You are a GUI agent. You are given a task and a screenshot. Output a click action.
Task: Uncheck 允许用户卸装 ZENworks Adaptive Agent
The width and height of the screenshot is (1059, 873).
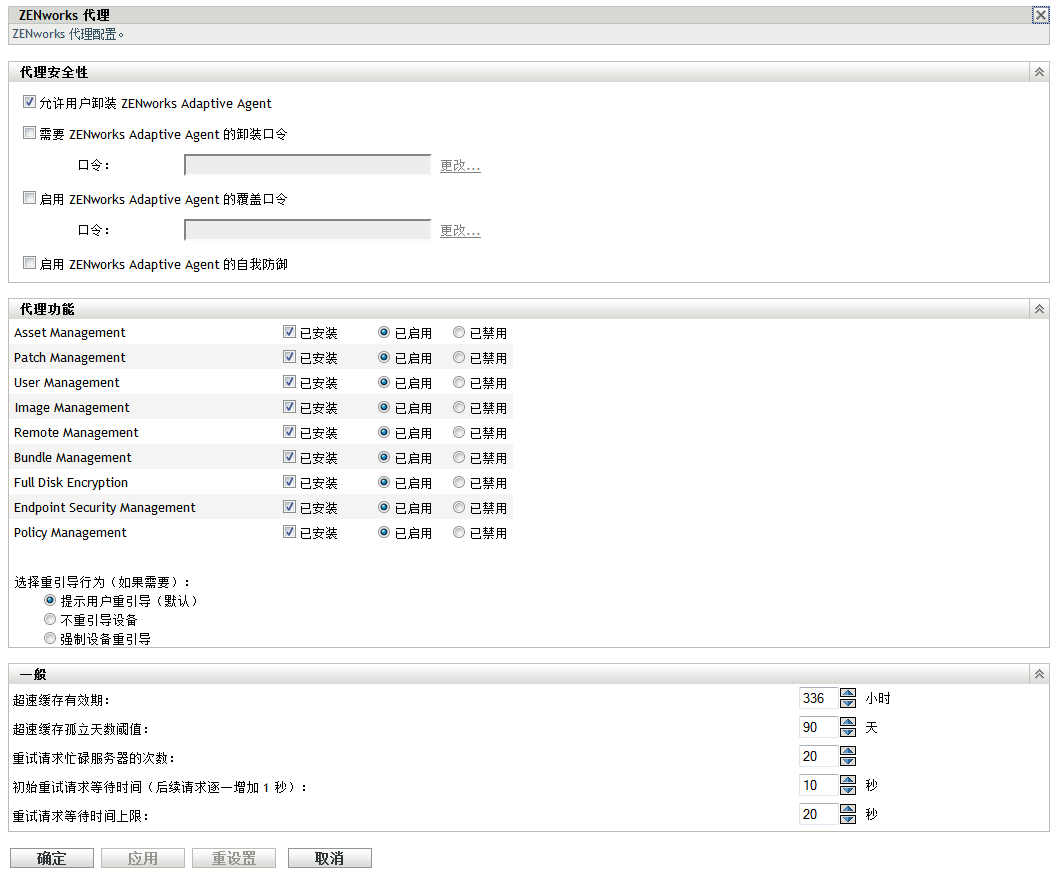point(29,102)
